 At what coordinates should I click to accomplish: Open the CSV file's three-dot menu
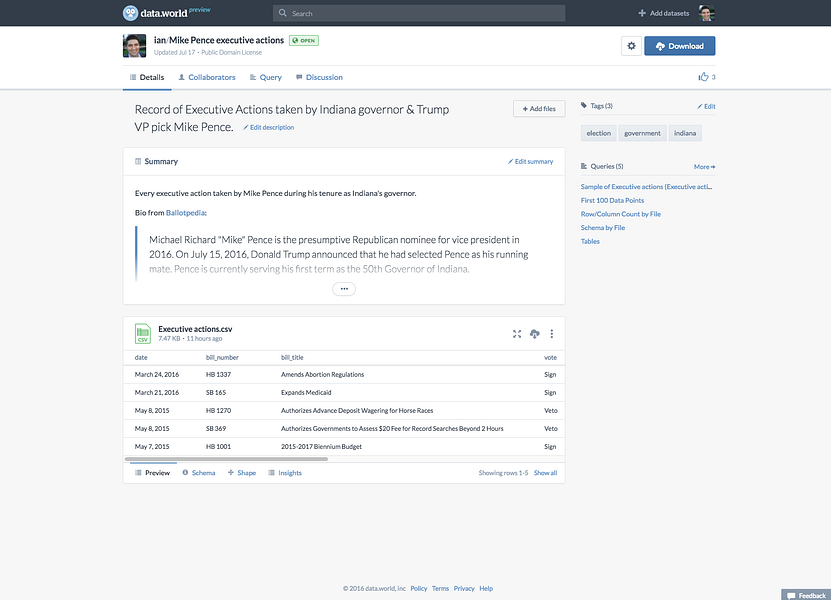(552, 334)
